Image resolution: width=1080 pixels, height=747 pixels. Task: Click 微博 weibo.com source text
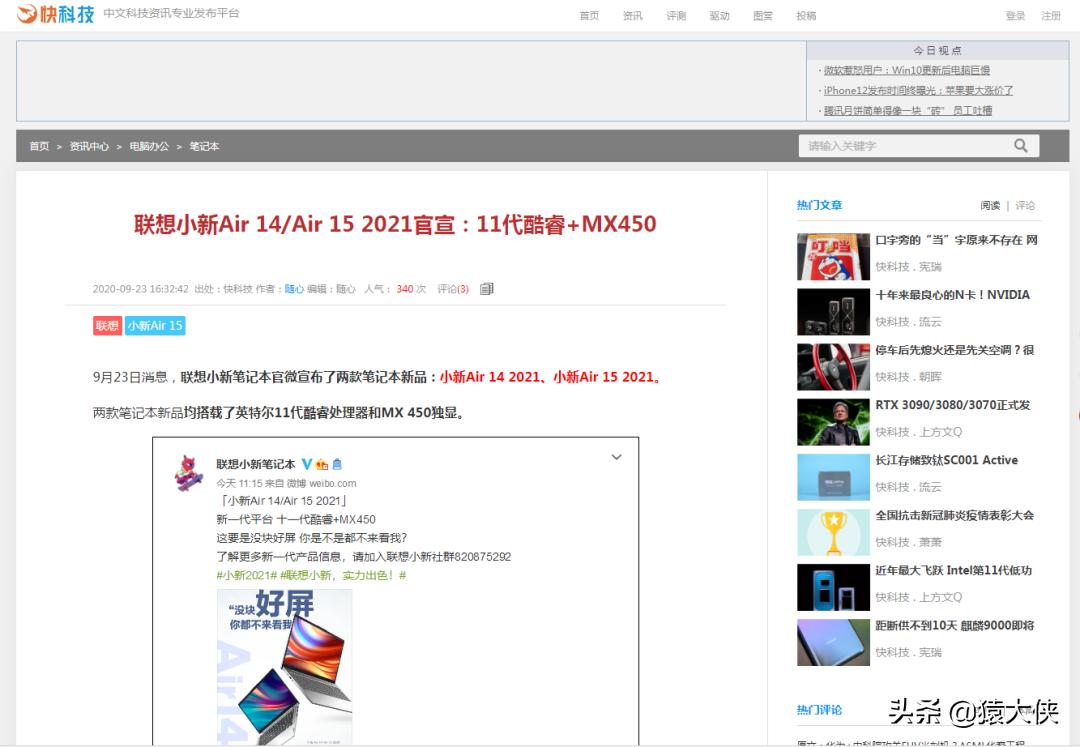point(322,483)
